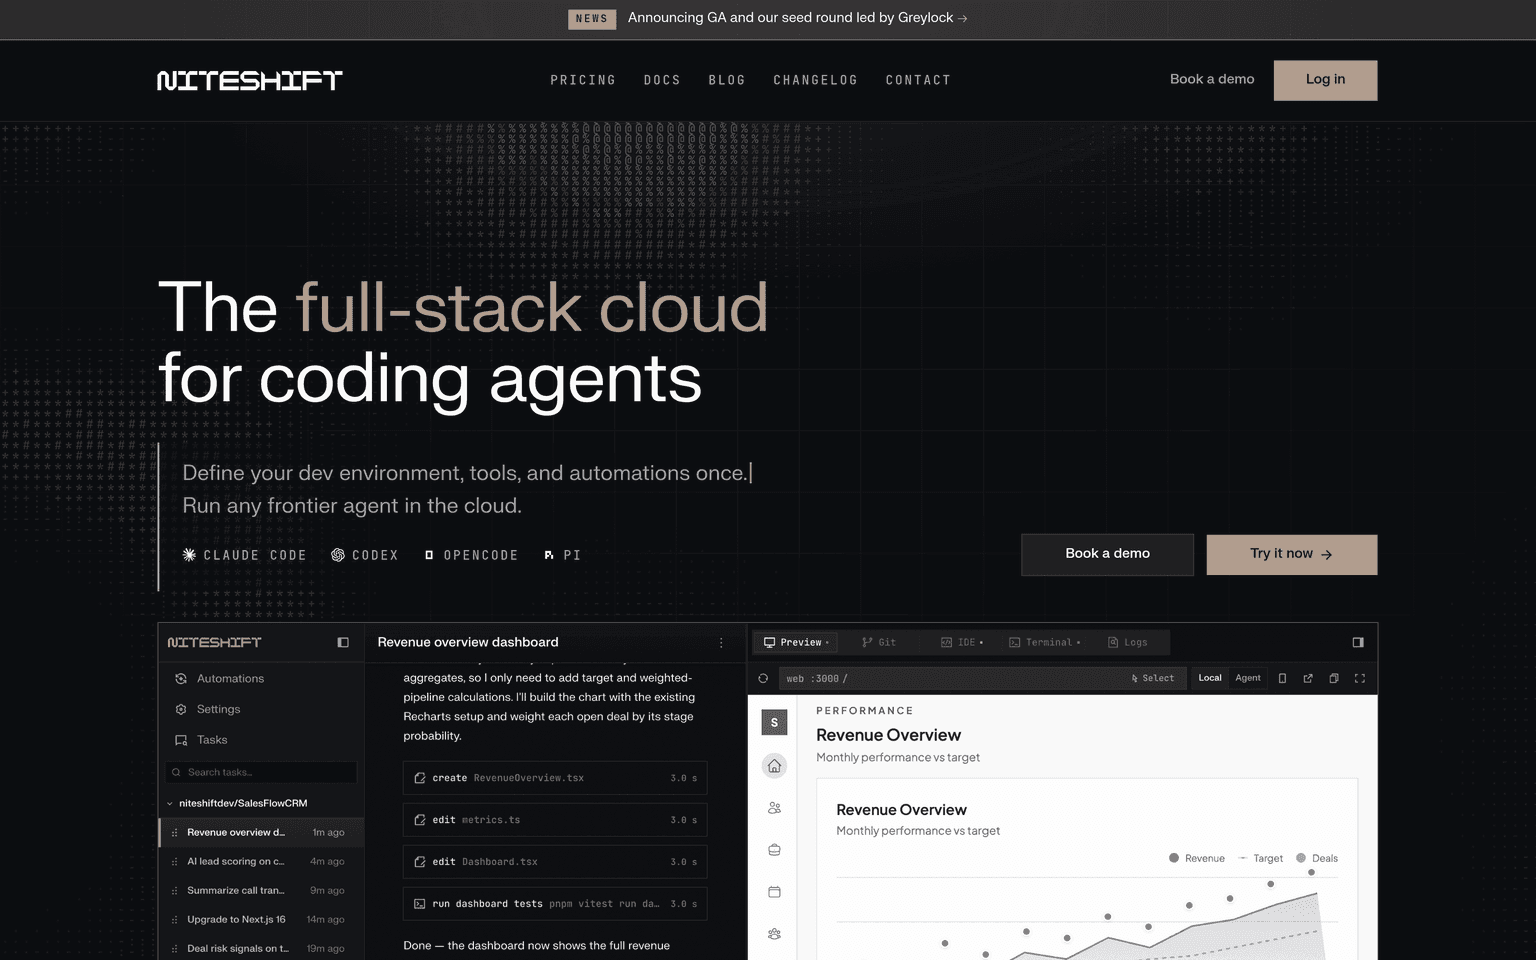The image size is (1536, 960).
Task: Click the Automations clock icon in sidebar
Action: [181, 678]
